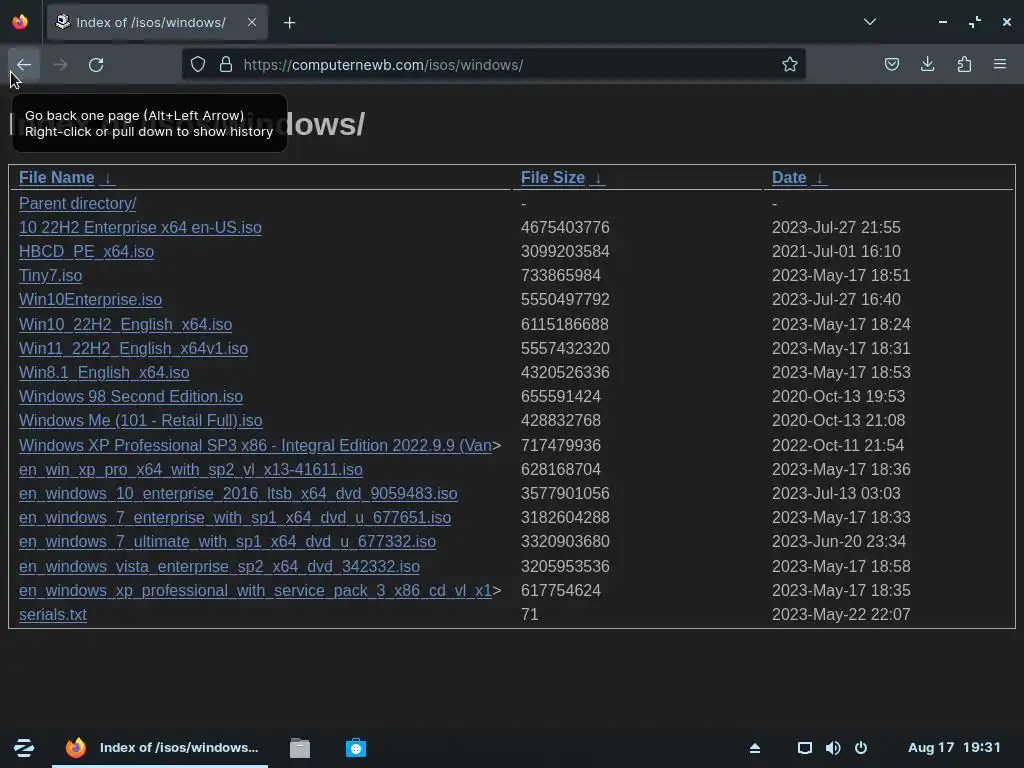Download Win11_22H2_English_x64v1.iso
The width and height of the screenshot is (1024, 768).
[x=133, y=348]
